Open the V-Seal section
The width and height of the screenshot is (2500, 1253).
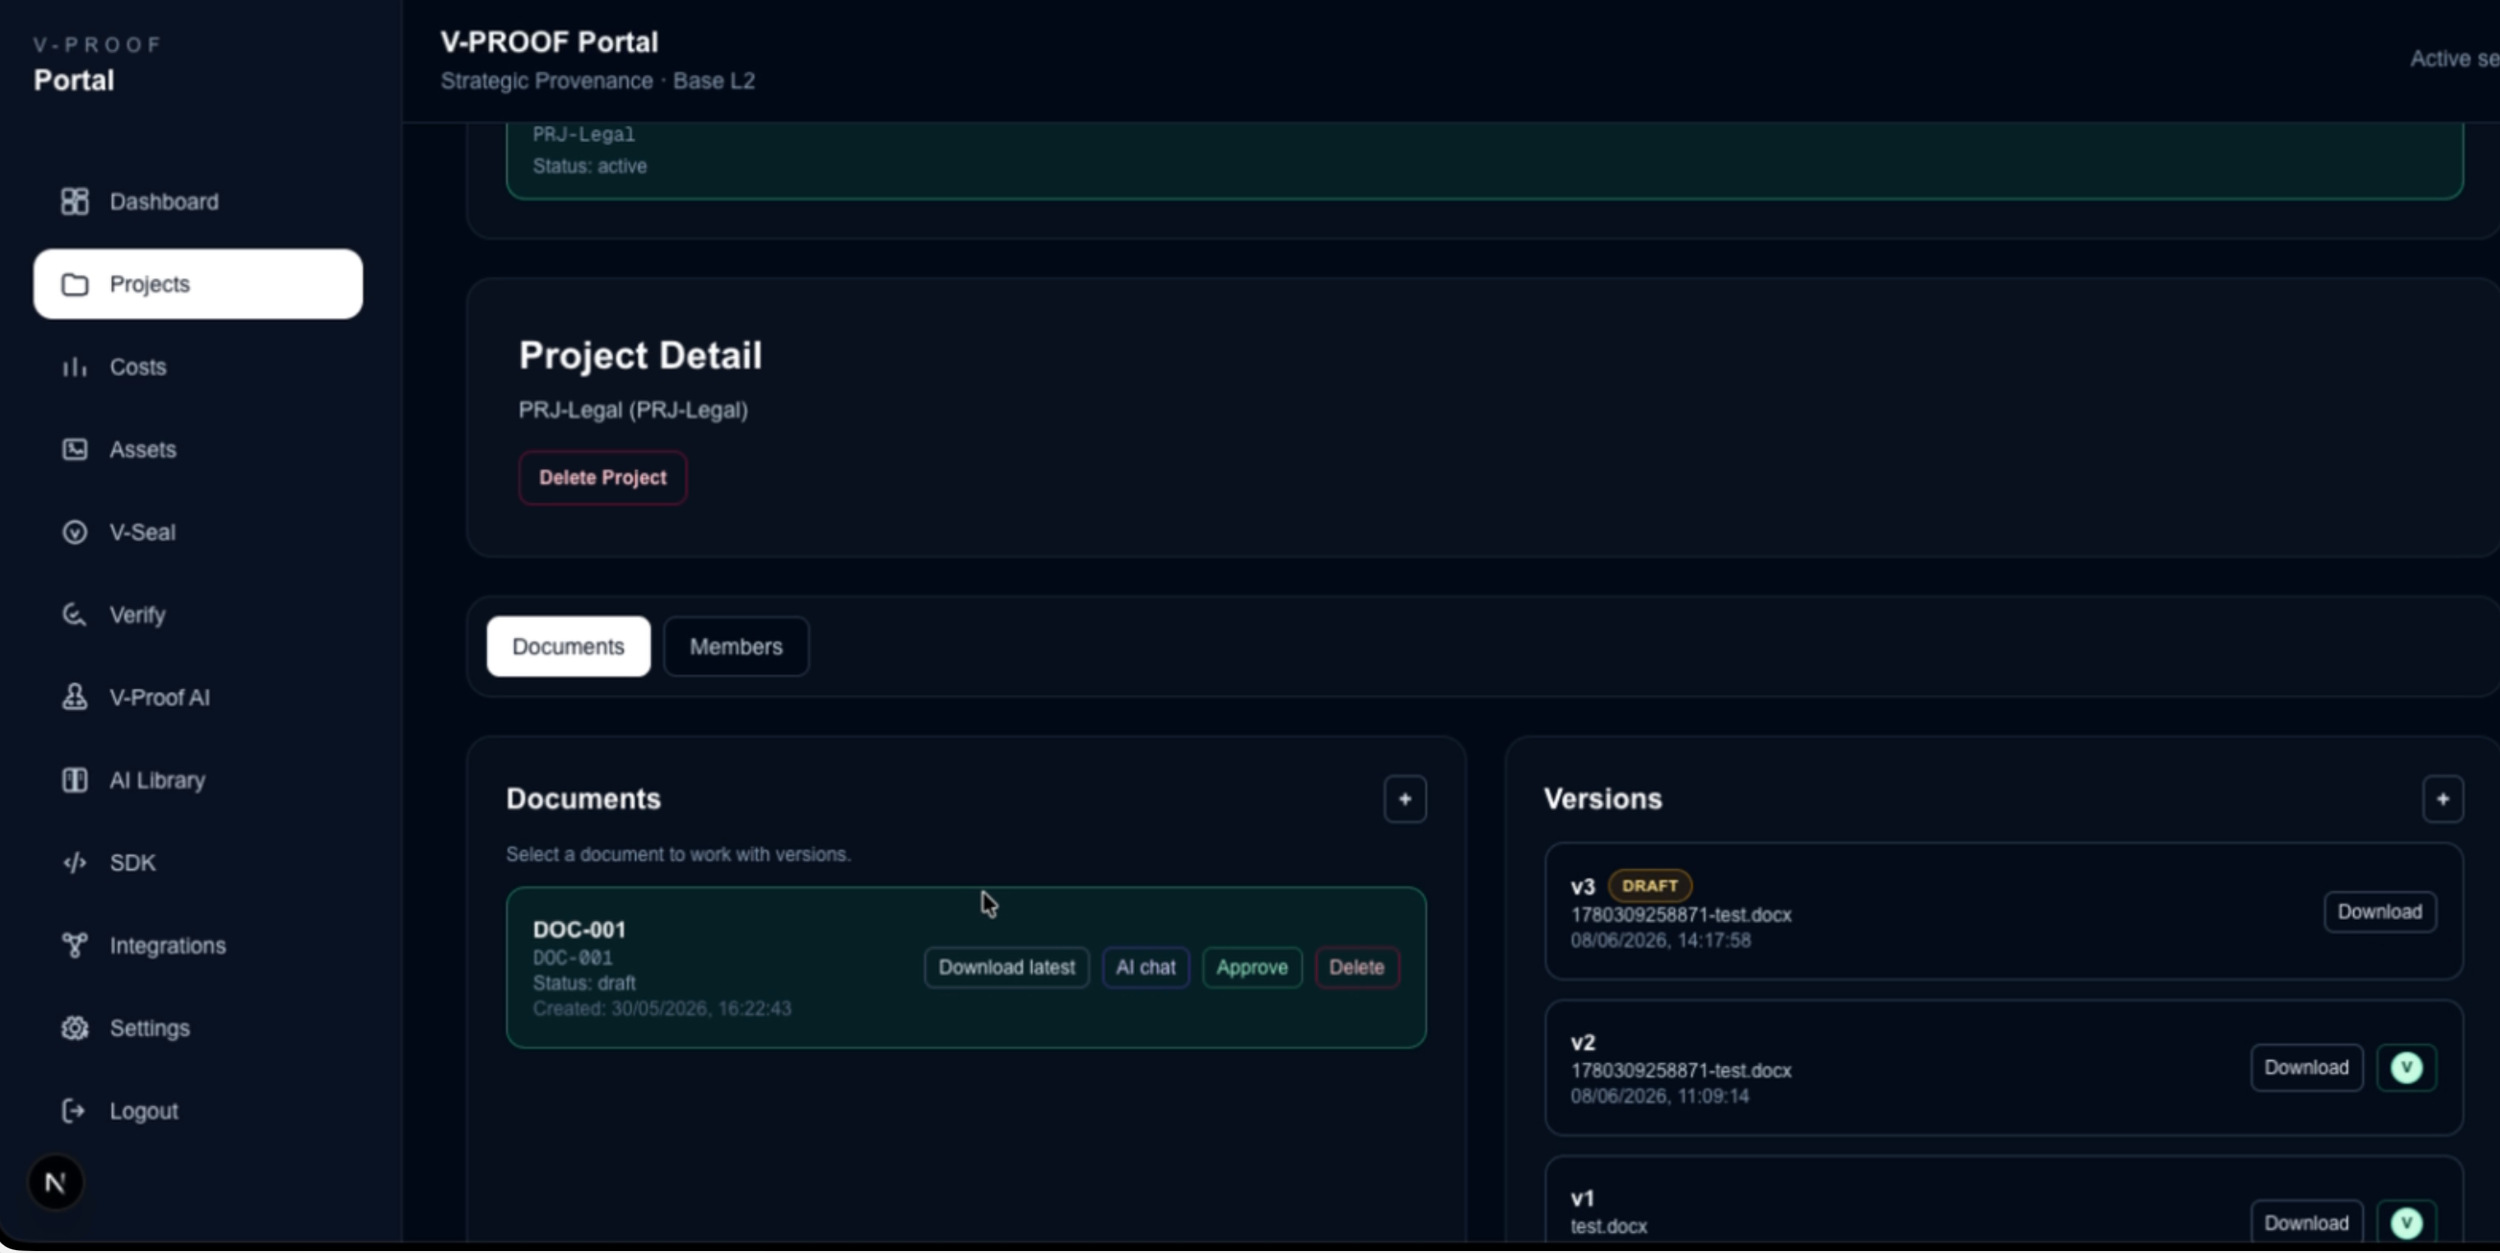pyautogui.click(x=198, y=532)
